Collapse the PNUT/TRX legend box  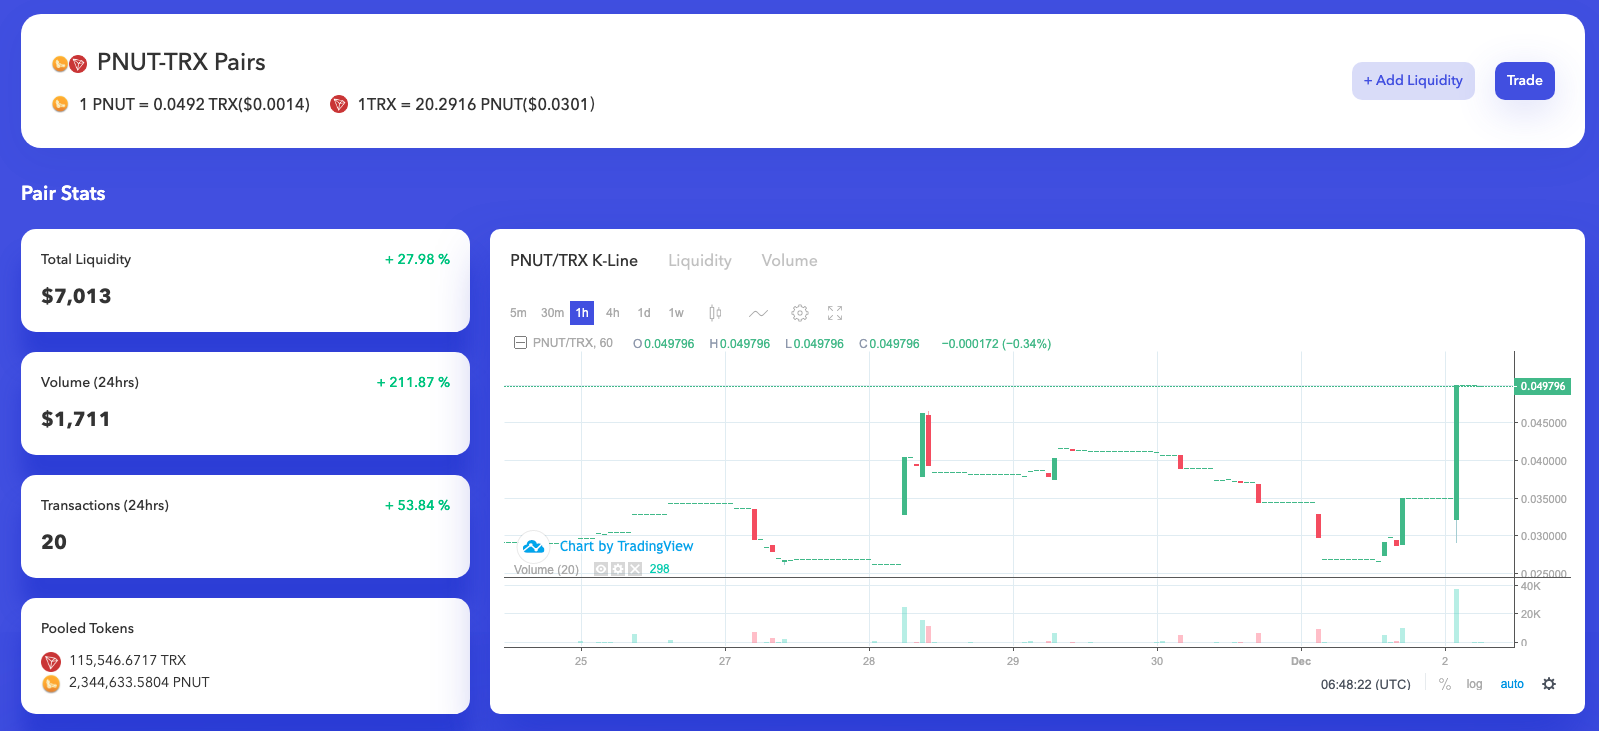tap(520, 343)
